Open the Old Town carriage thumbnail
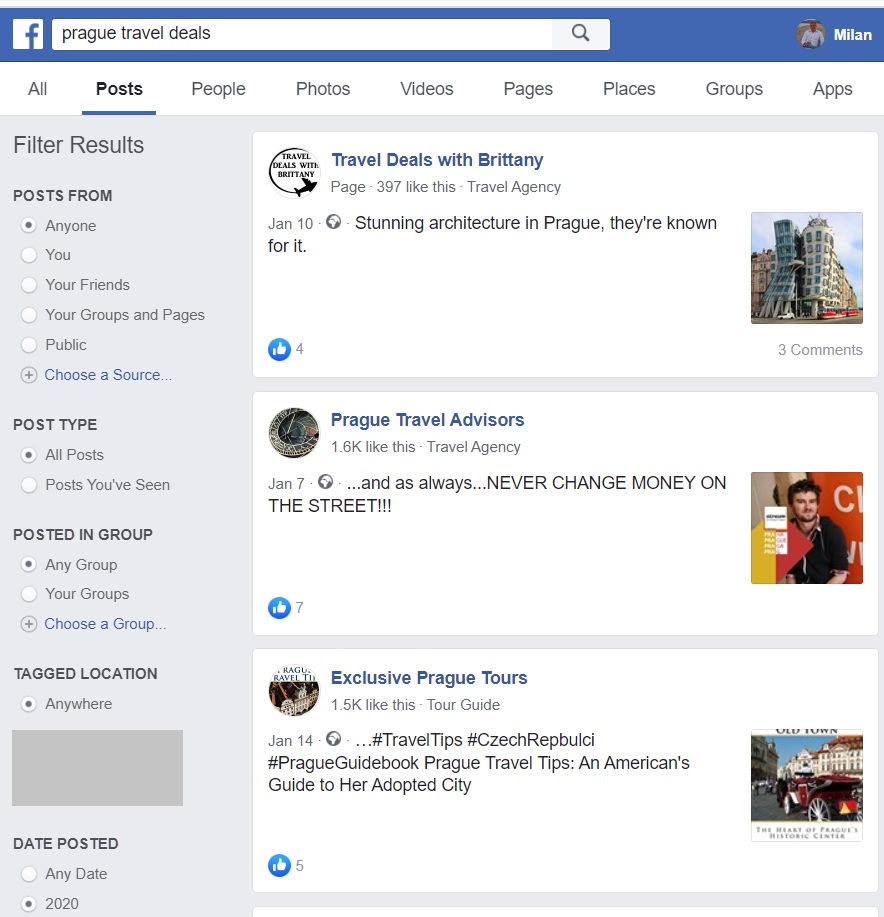The width and height of the screenshot is (884, 917). coord(807,785)
